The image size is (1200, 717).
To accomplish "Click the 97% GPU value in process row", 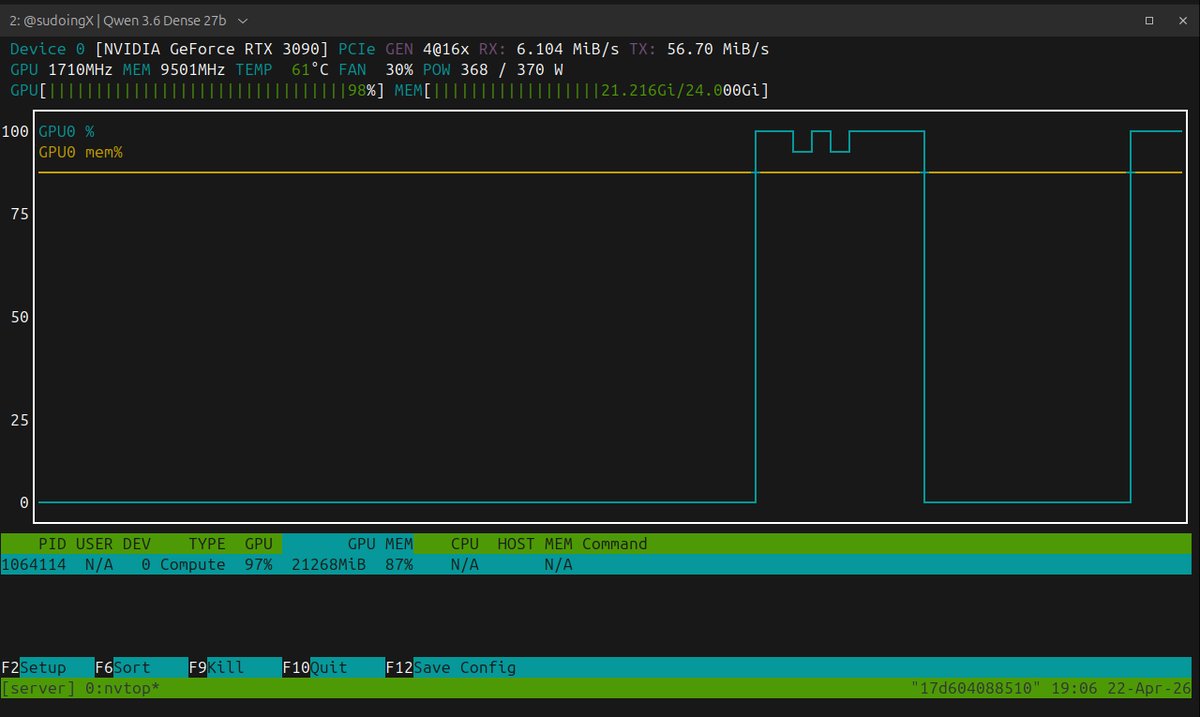I will point(258,565).
